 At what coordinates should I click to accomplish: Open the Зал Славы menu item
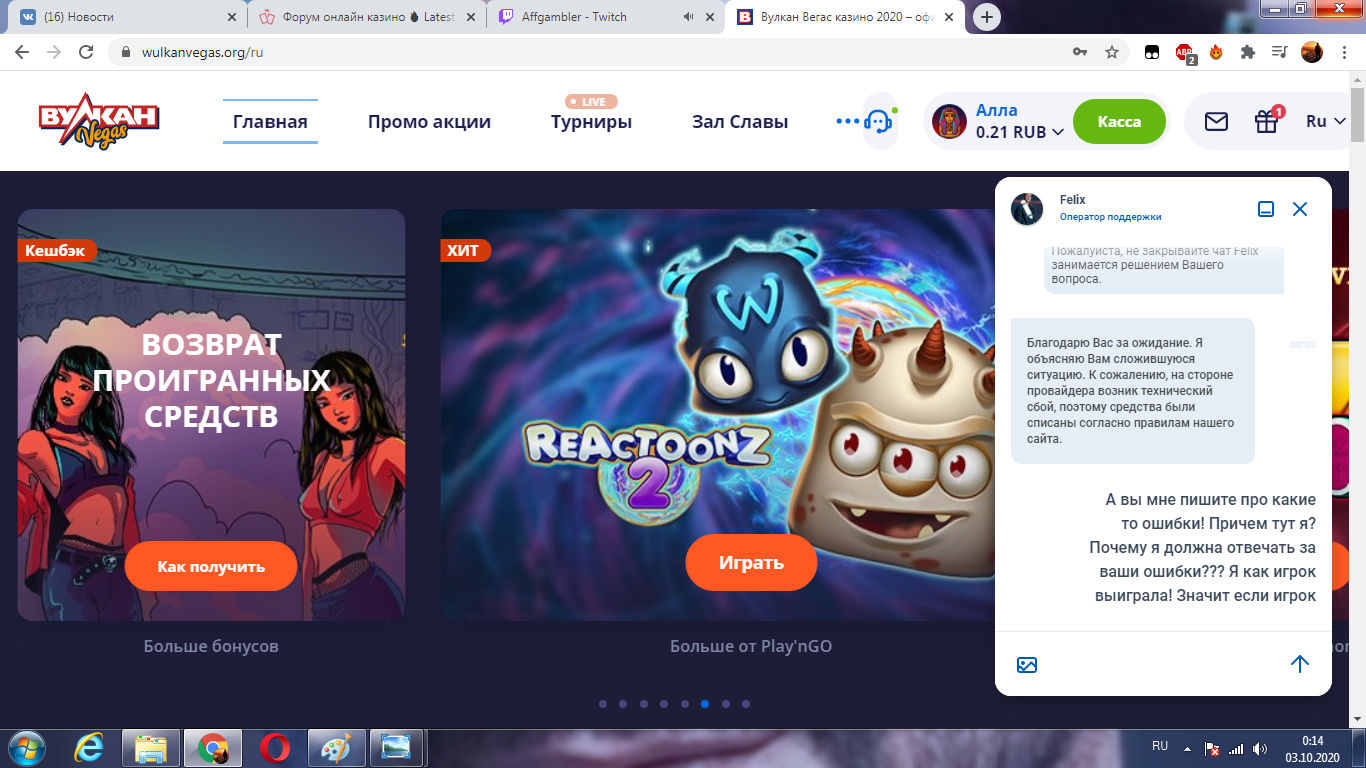740,122
